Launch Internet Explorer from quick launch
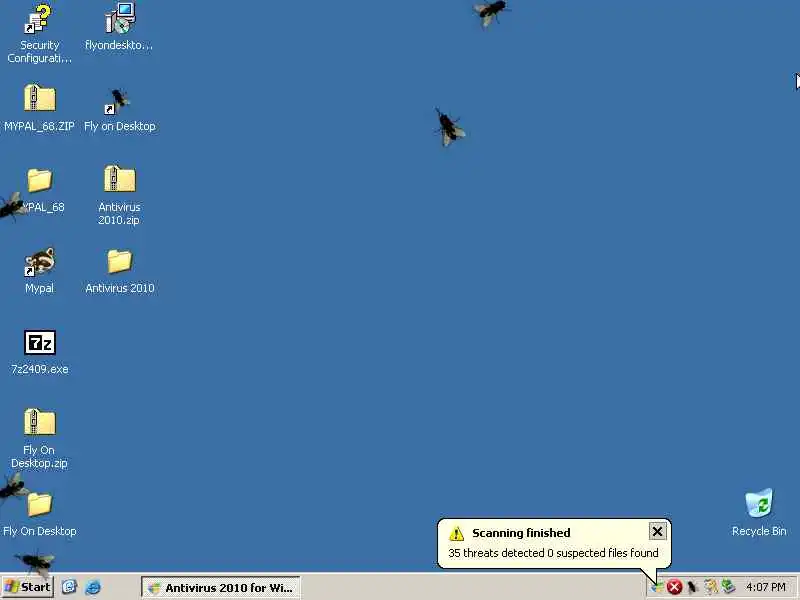 pos(93,587)
